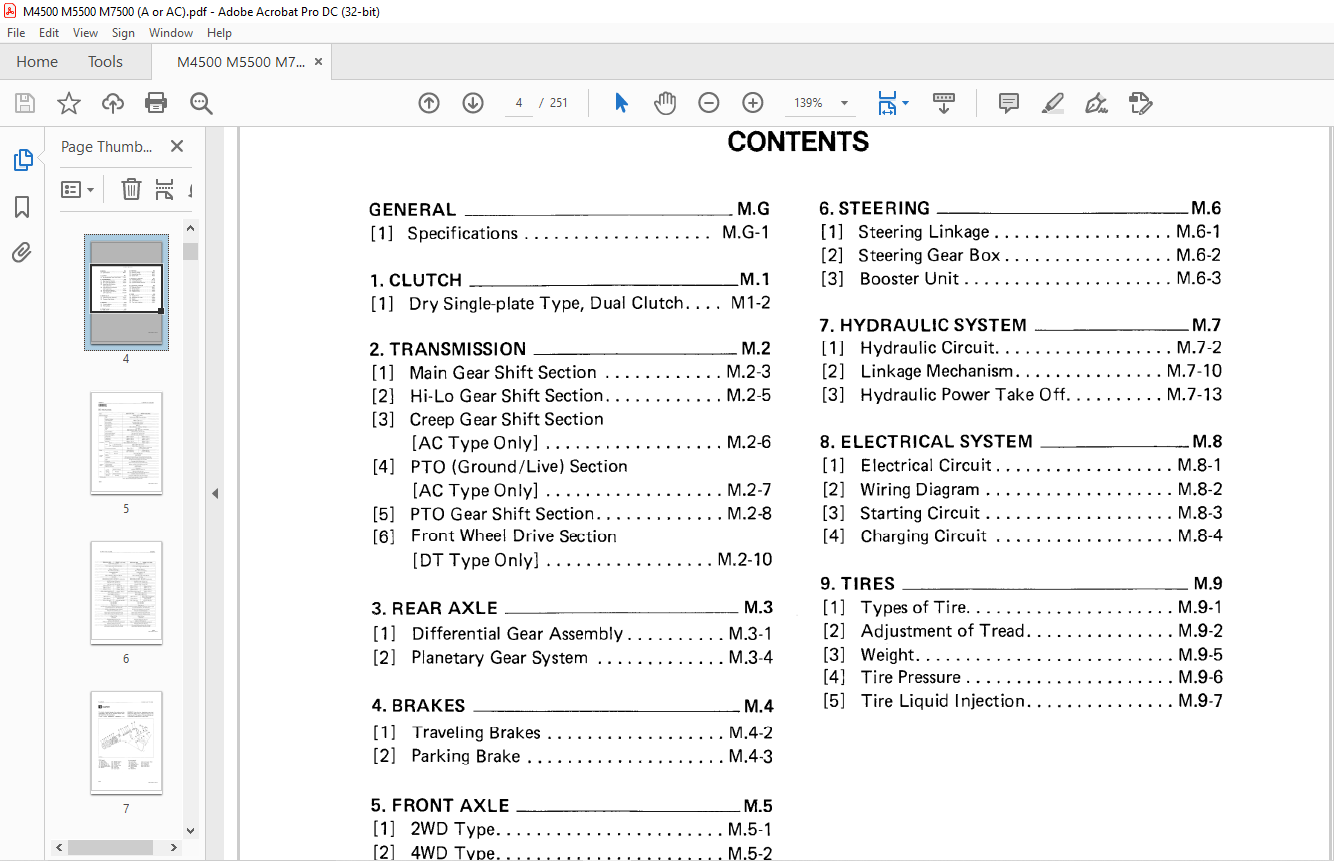Click the Save file icon
Viewport: 1334px width, 861px height.
click(x=25, y=103)
